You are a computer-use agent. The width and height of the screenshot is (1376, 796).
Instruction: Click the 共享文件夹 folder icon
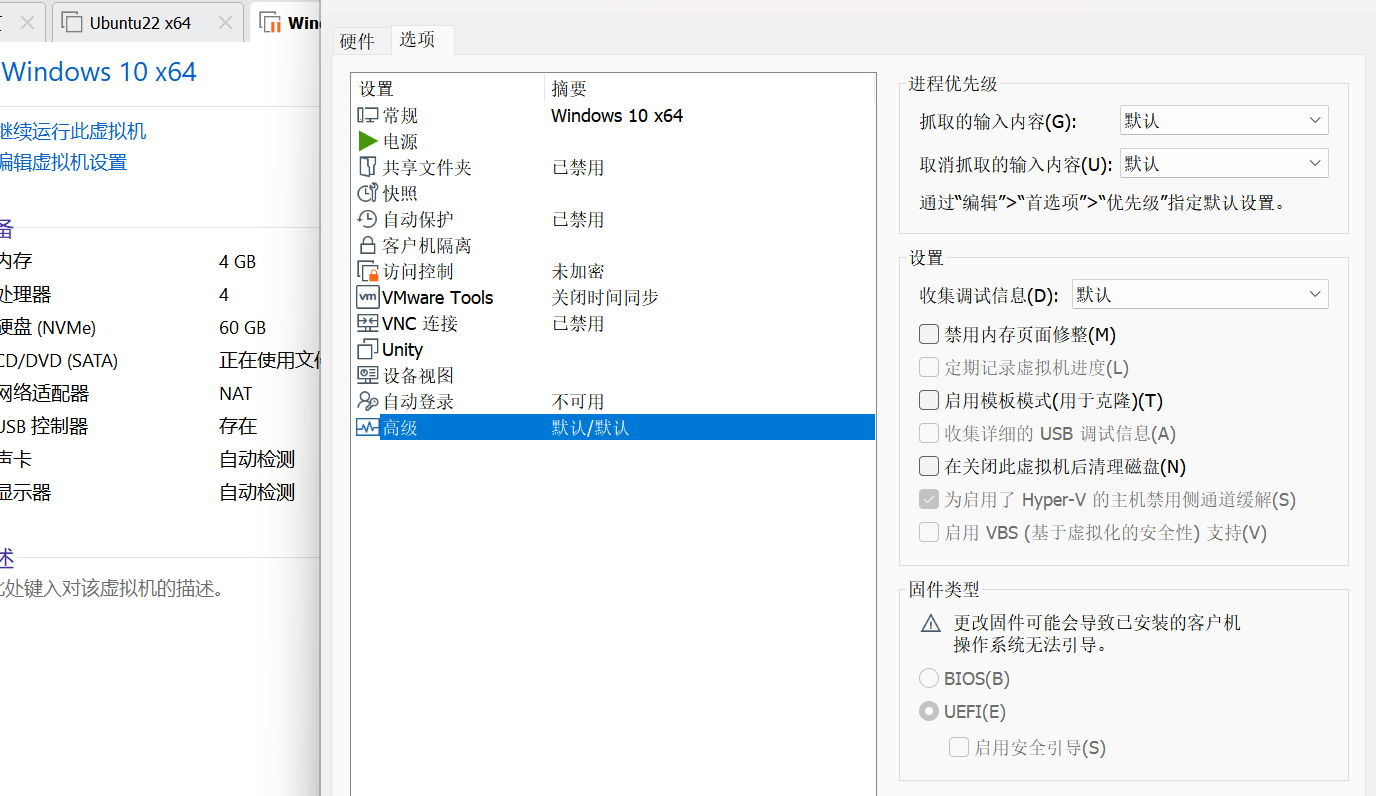(x=367, y=168)
